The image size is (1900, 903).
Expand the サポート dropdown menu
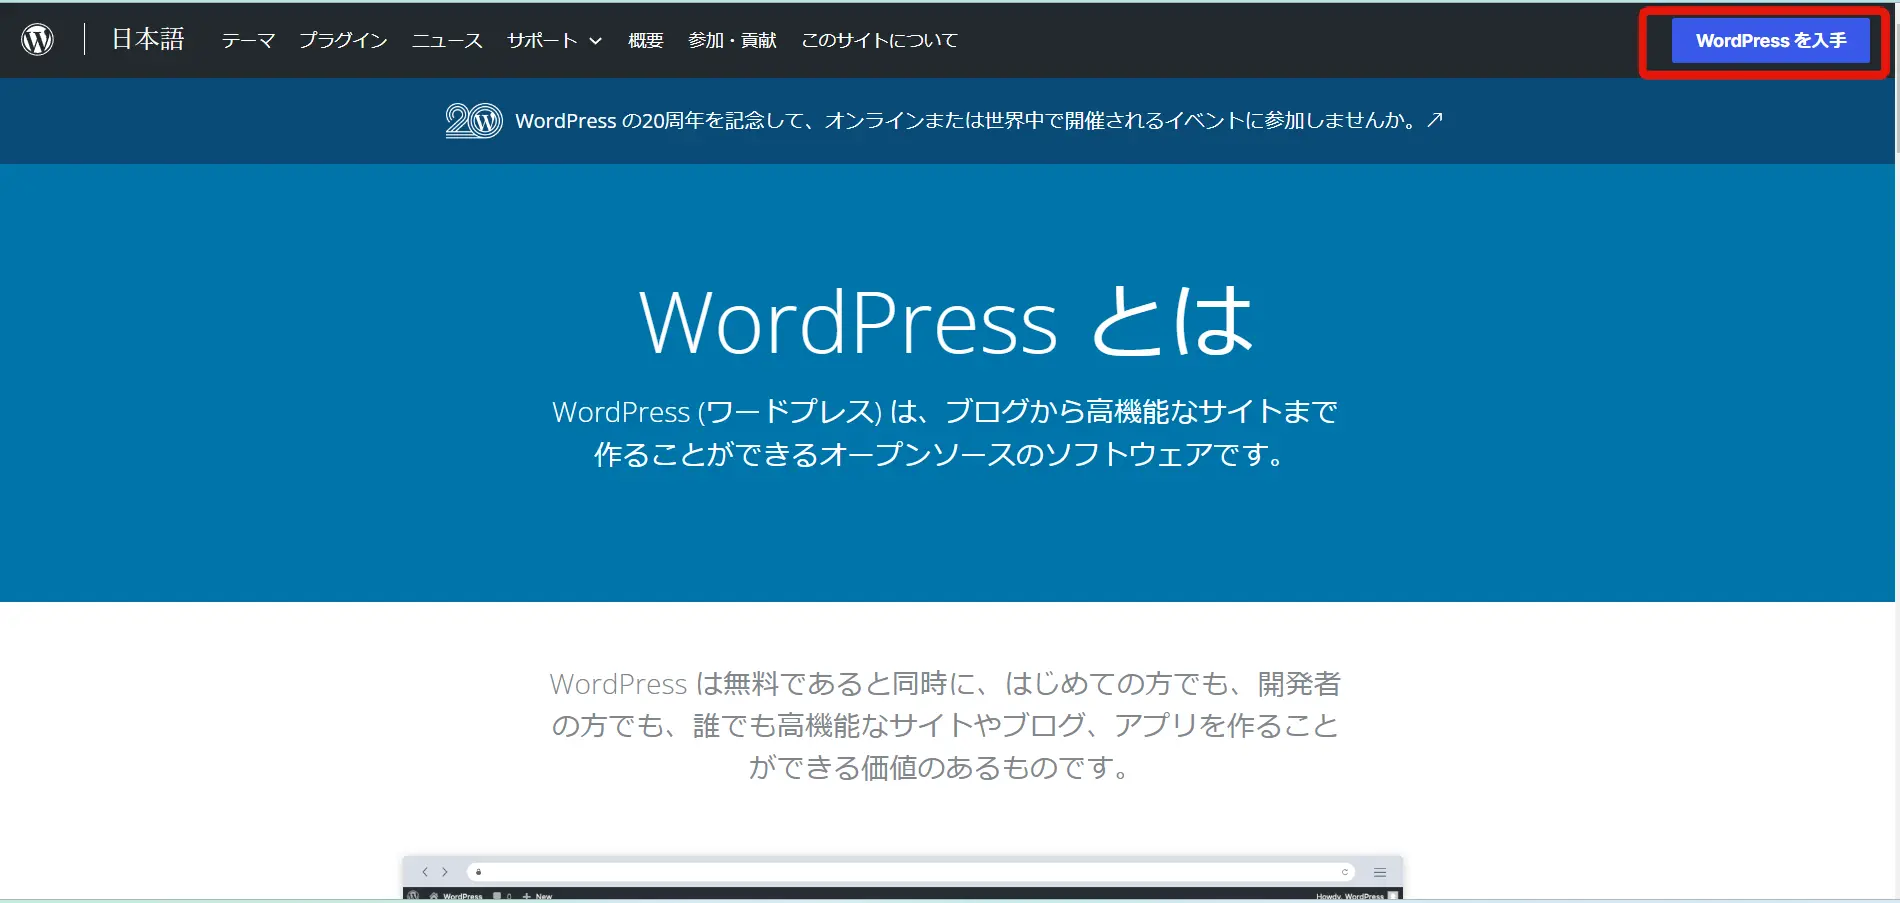[x=552, y=40]
